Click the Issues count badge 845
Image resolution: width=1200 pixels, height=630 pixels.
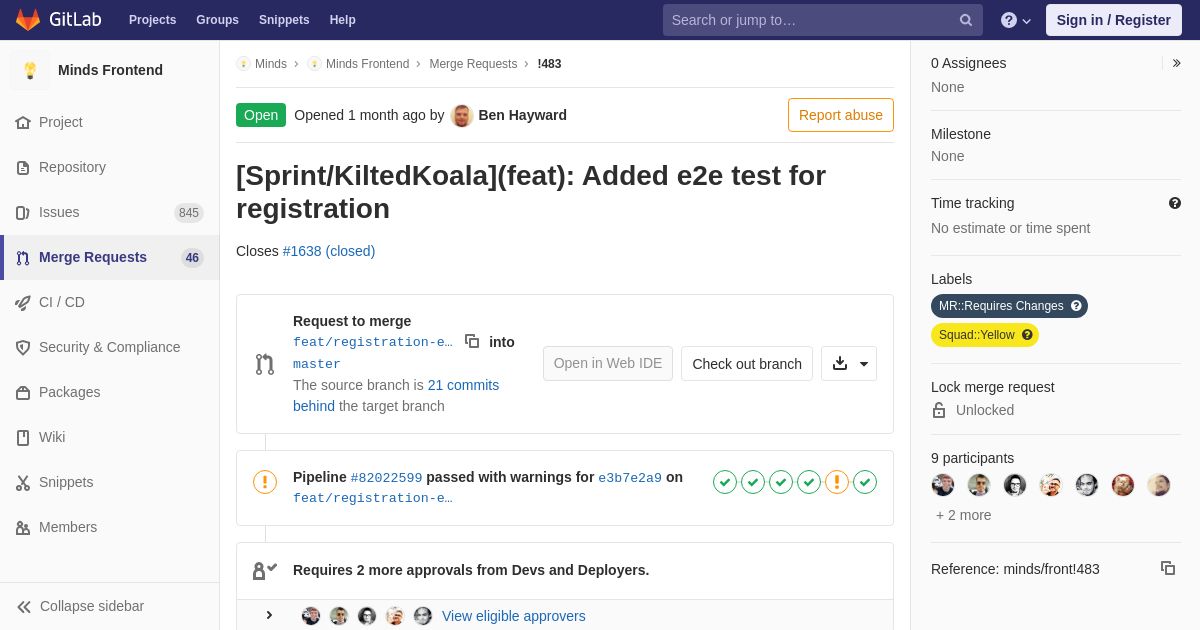[x=189, y=213]
